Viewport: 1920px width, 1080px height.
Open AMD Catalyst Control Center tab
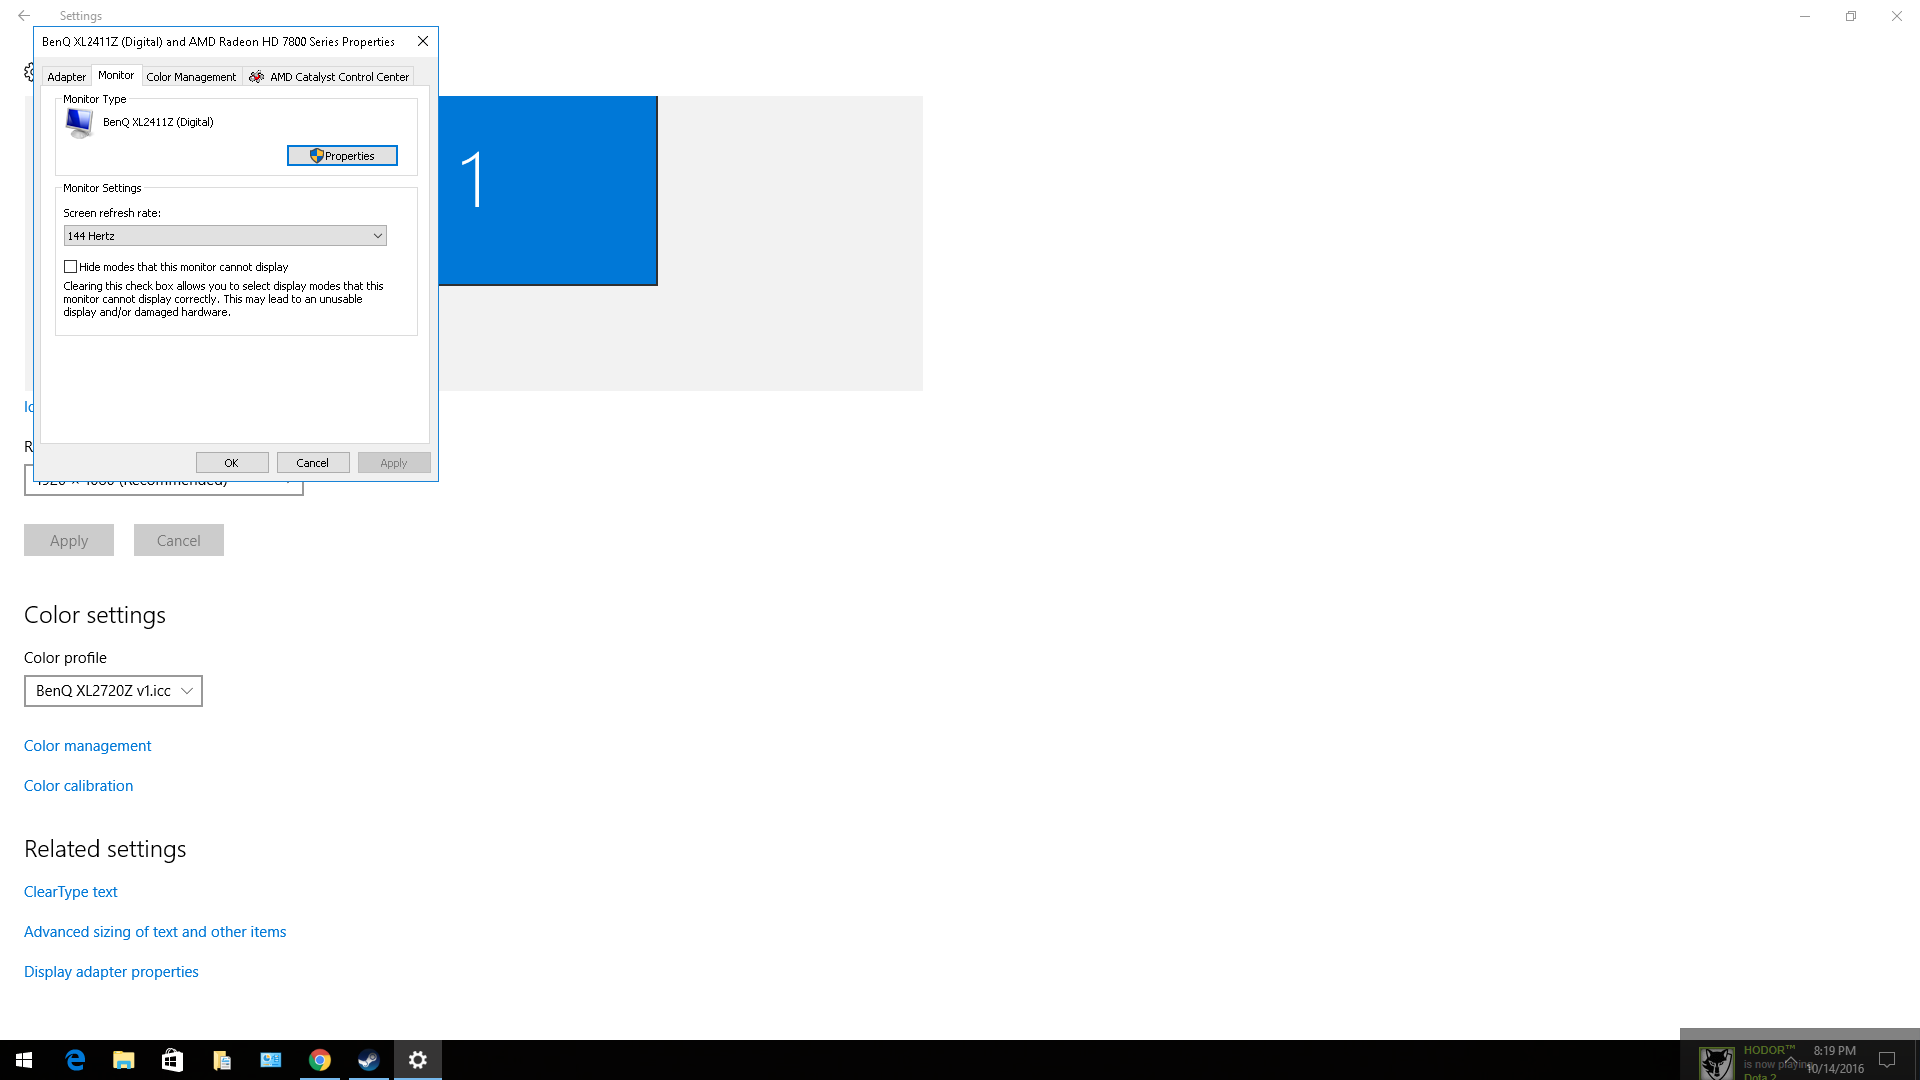pyautogui.click(x=331, y=75)
